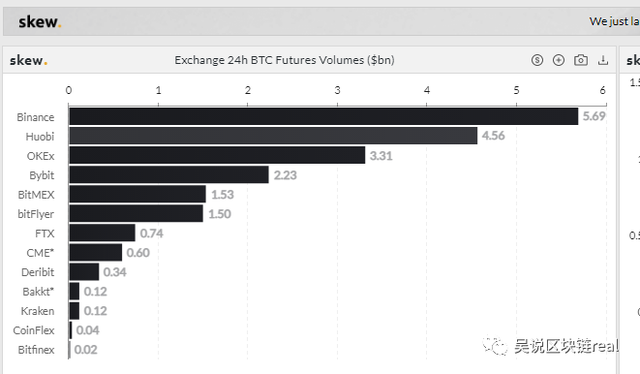Click the 'We just la' announcement text
Viewport: 640px width, 374px height.
614,21
